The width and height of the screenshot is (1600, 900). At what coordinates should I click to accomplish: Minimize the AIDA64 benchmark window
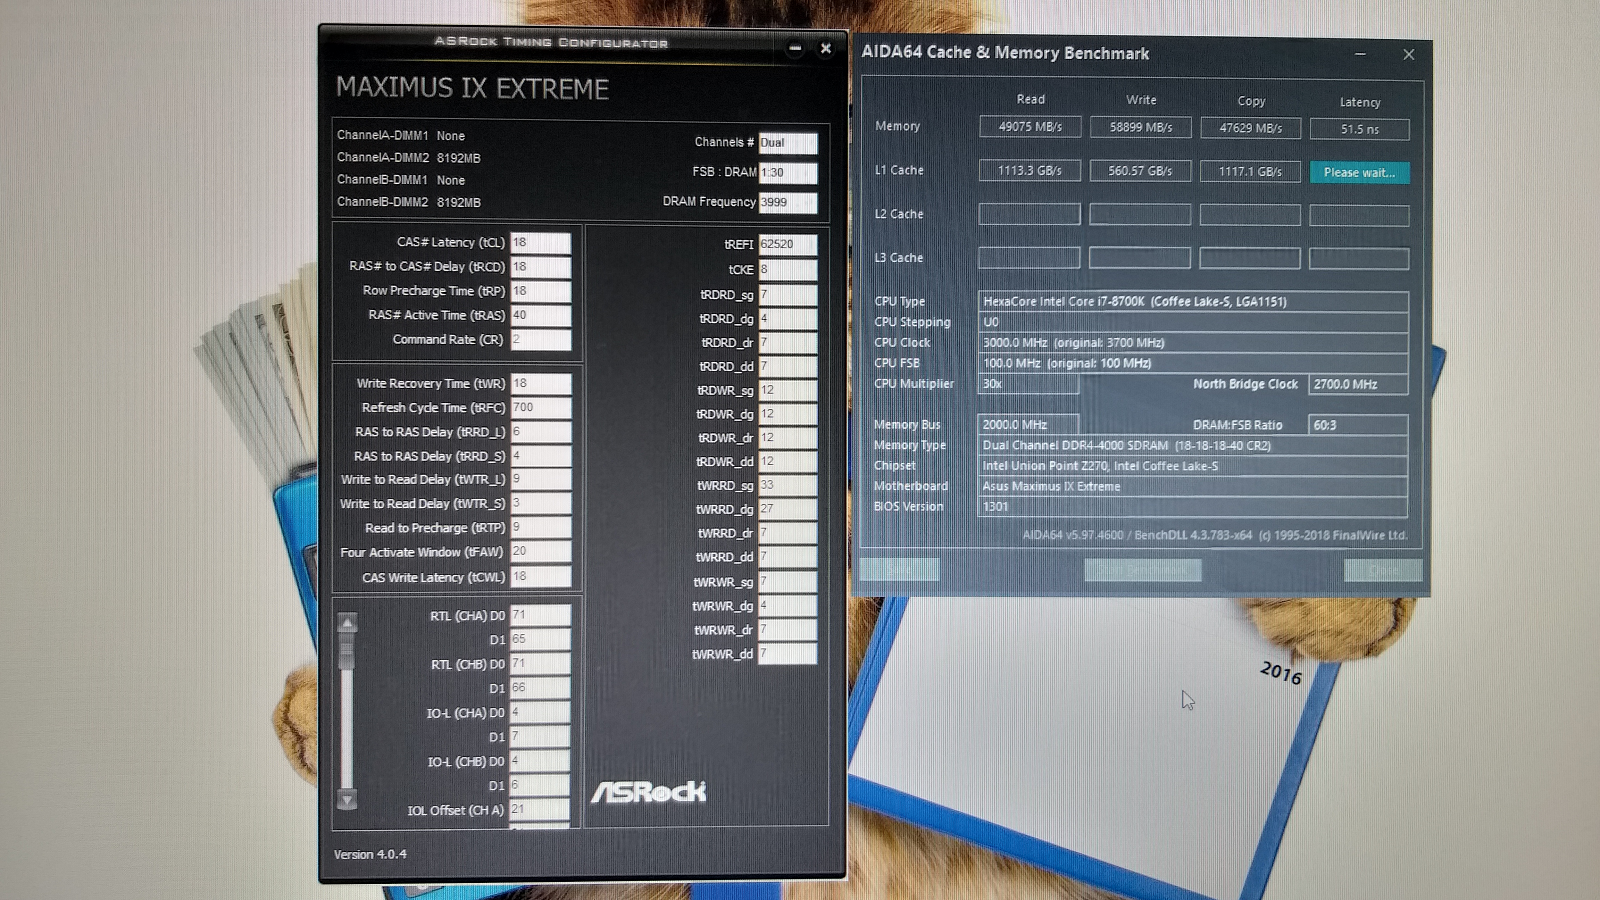coord(1360,54)
